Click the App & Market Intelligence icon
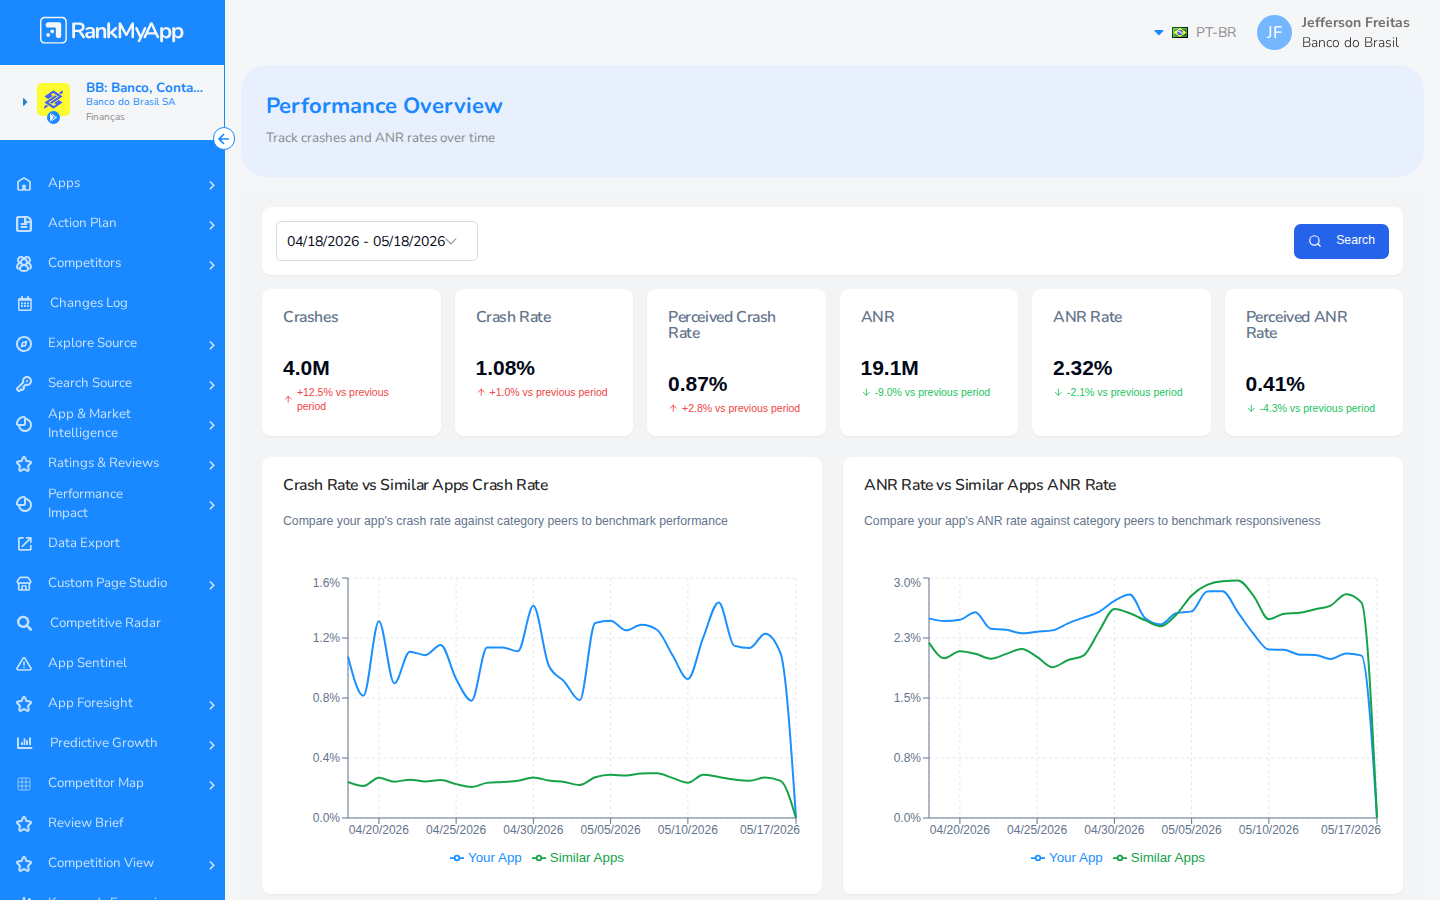 coord(25,424)
